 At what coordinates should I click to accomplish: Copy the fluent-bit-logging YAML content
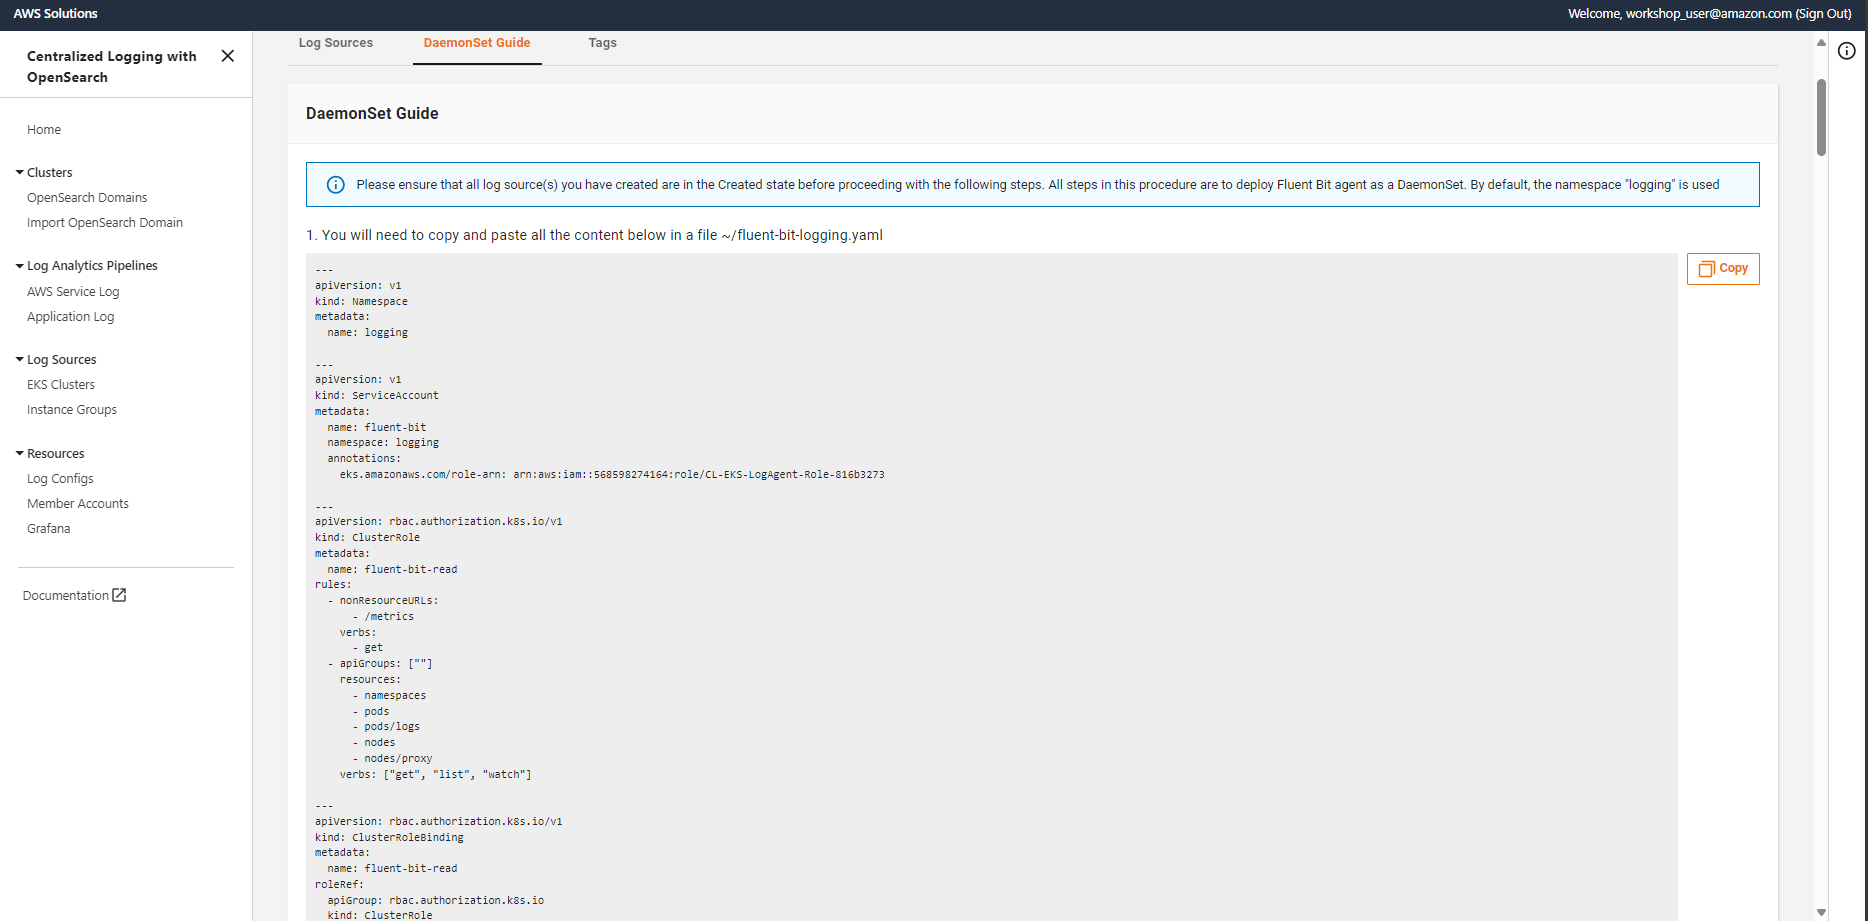coord(1723,269)
